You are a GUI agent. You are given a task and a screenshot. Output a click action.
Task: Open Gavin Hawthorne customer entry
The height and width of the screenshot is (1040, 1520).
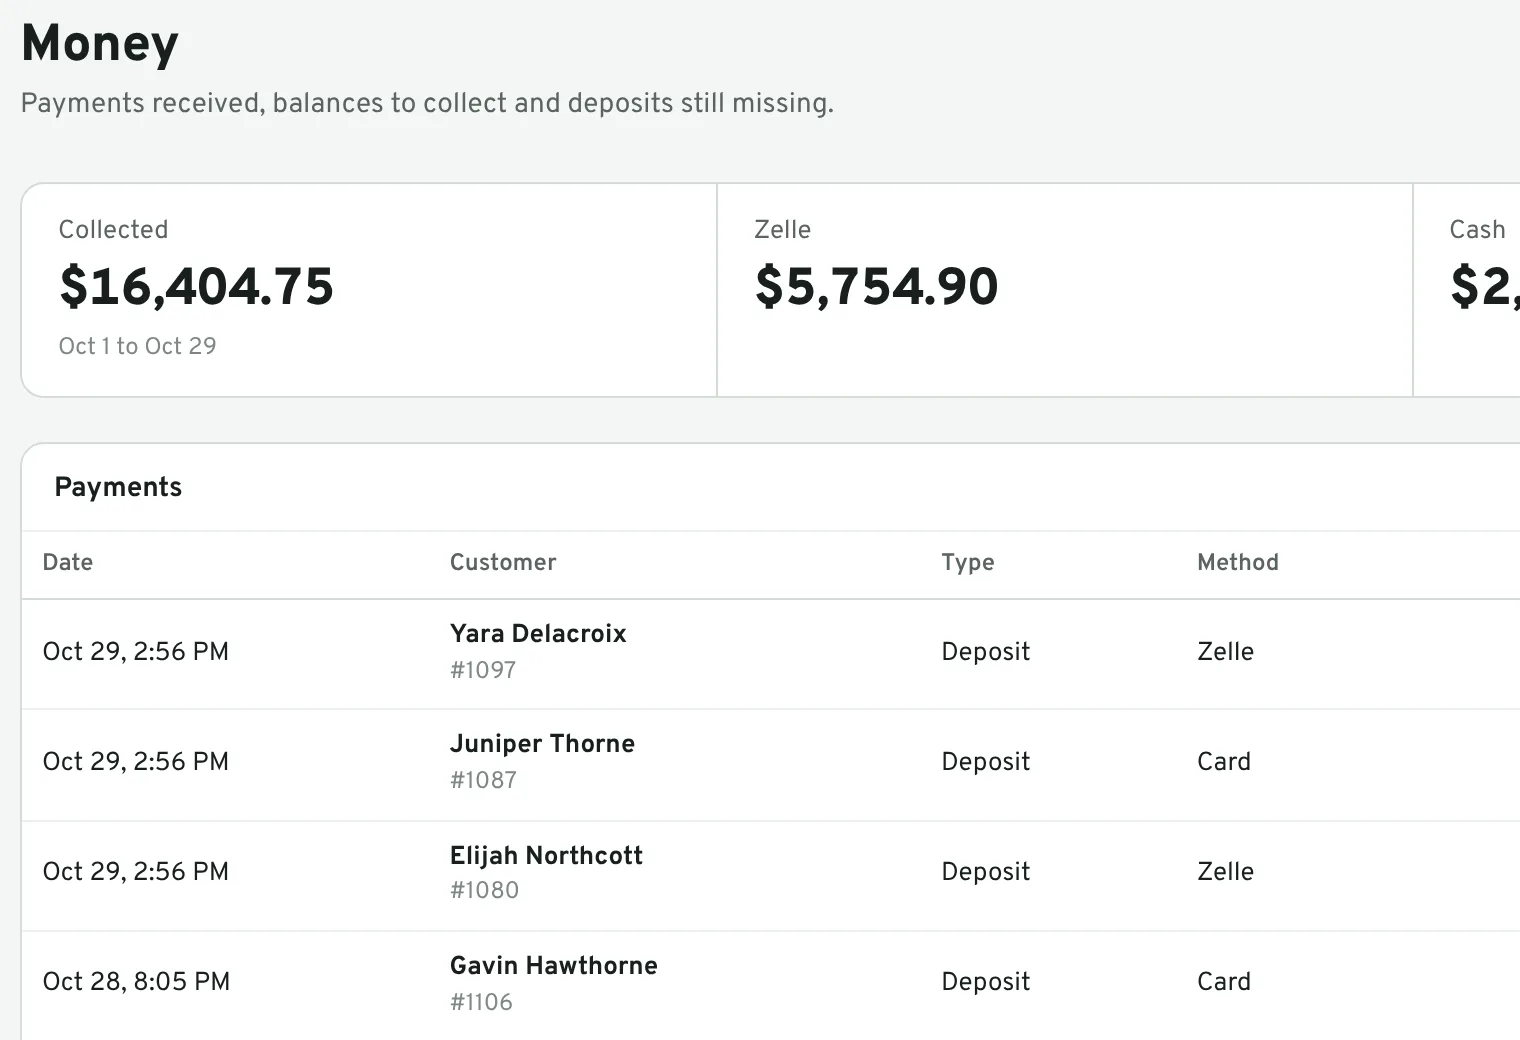point(554,966)
